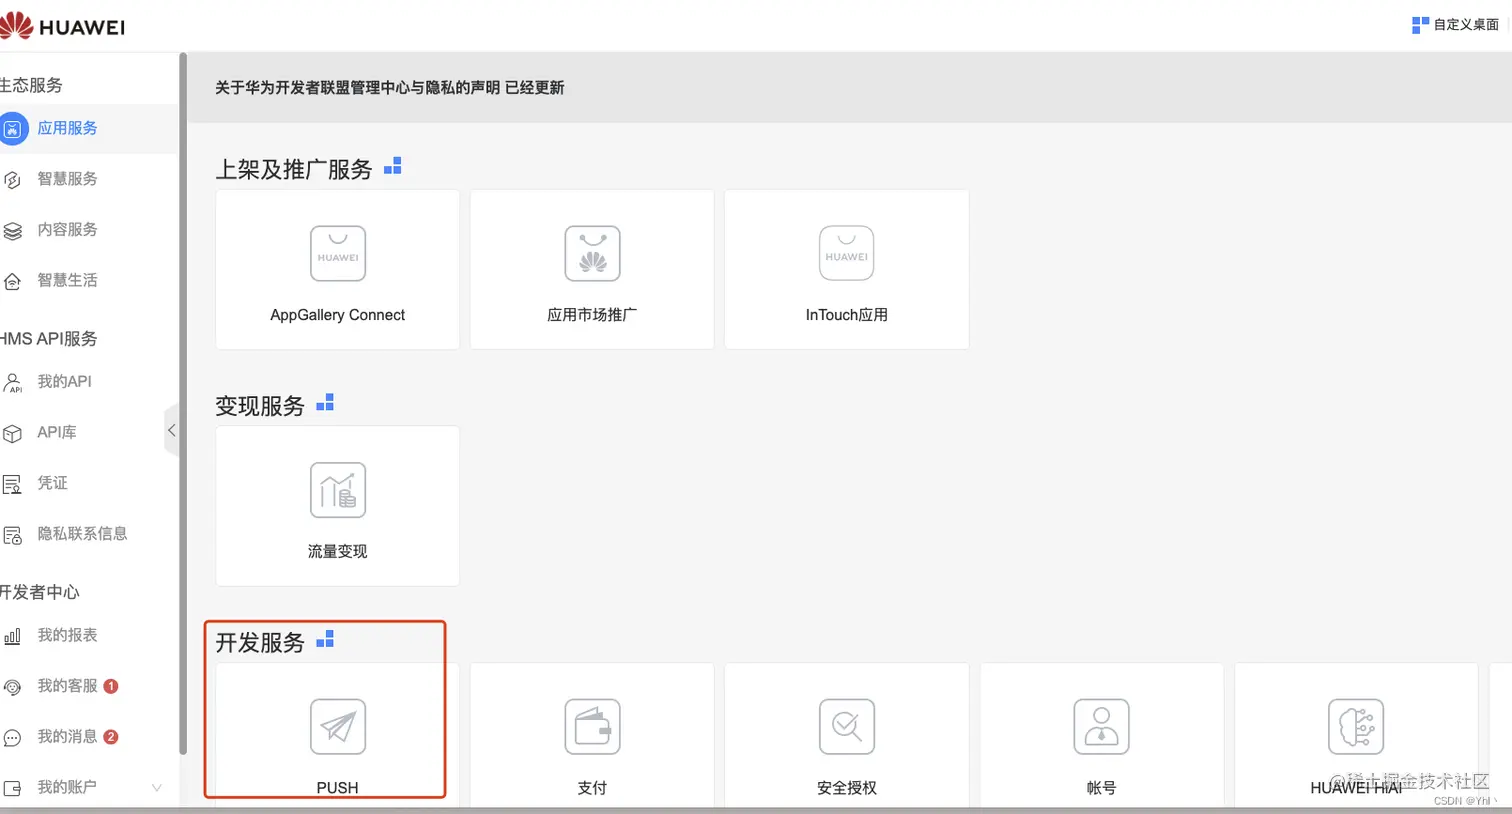The width and height of the screenshot is (1512, 814).
Task: Click the 智慧服务 sidebar icon
Action: pyautogui.click(x=12, y=180)
